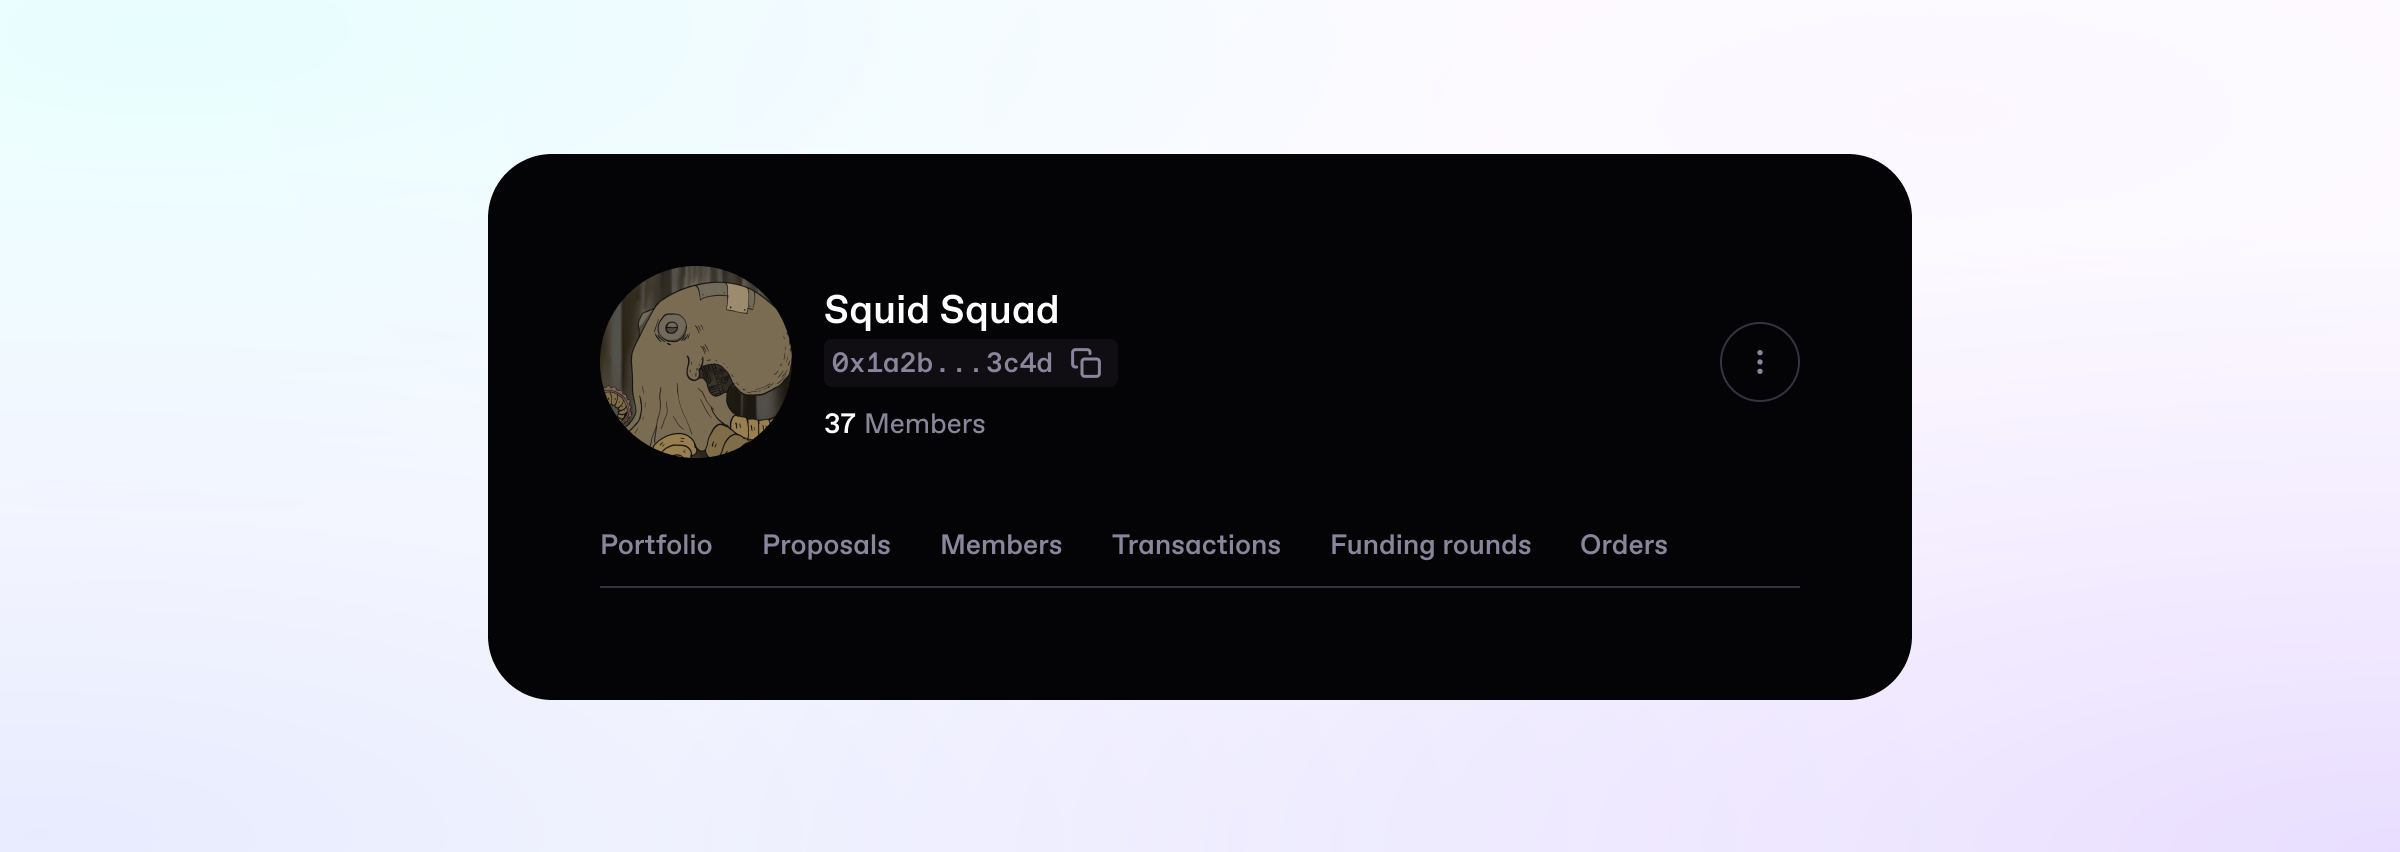2400x852 pixels.
Task: View the Transactions tab
Action: point(1196,545)
